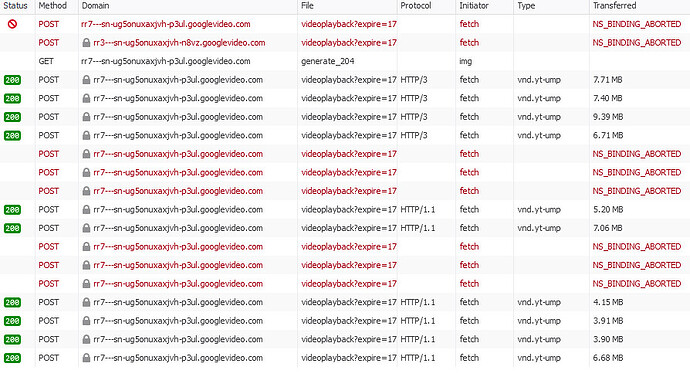The image size is (690, 376).
Task: Click the vnd.yt-ump type cell in the 9.39 MB row
Action: 539,117
